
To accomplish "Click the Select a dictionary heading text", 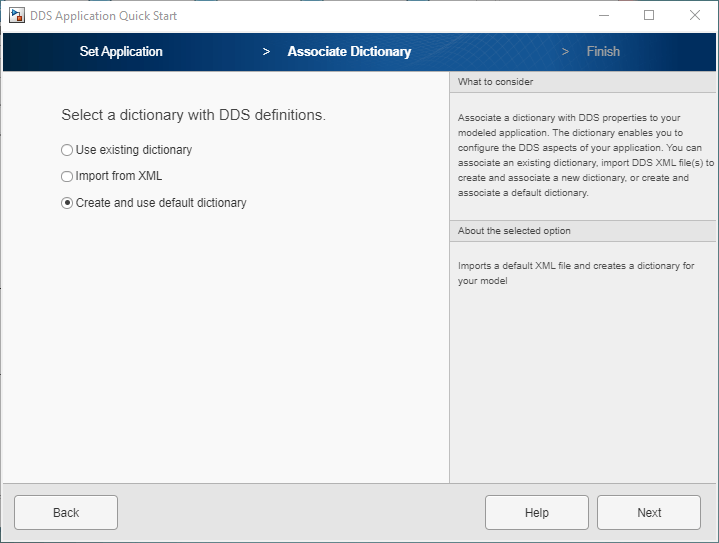I will [193, 115].
